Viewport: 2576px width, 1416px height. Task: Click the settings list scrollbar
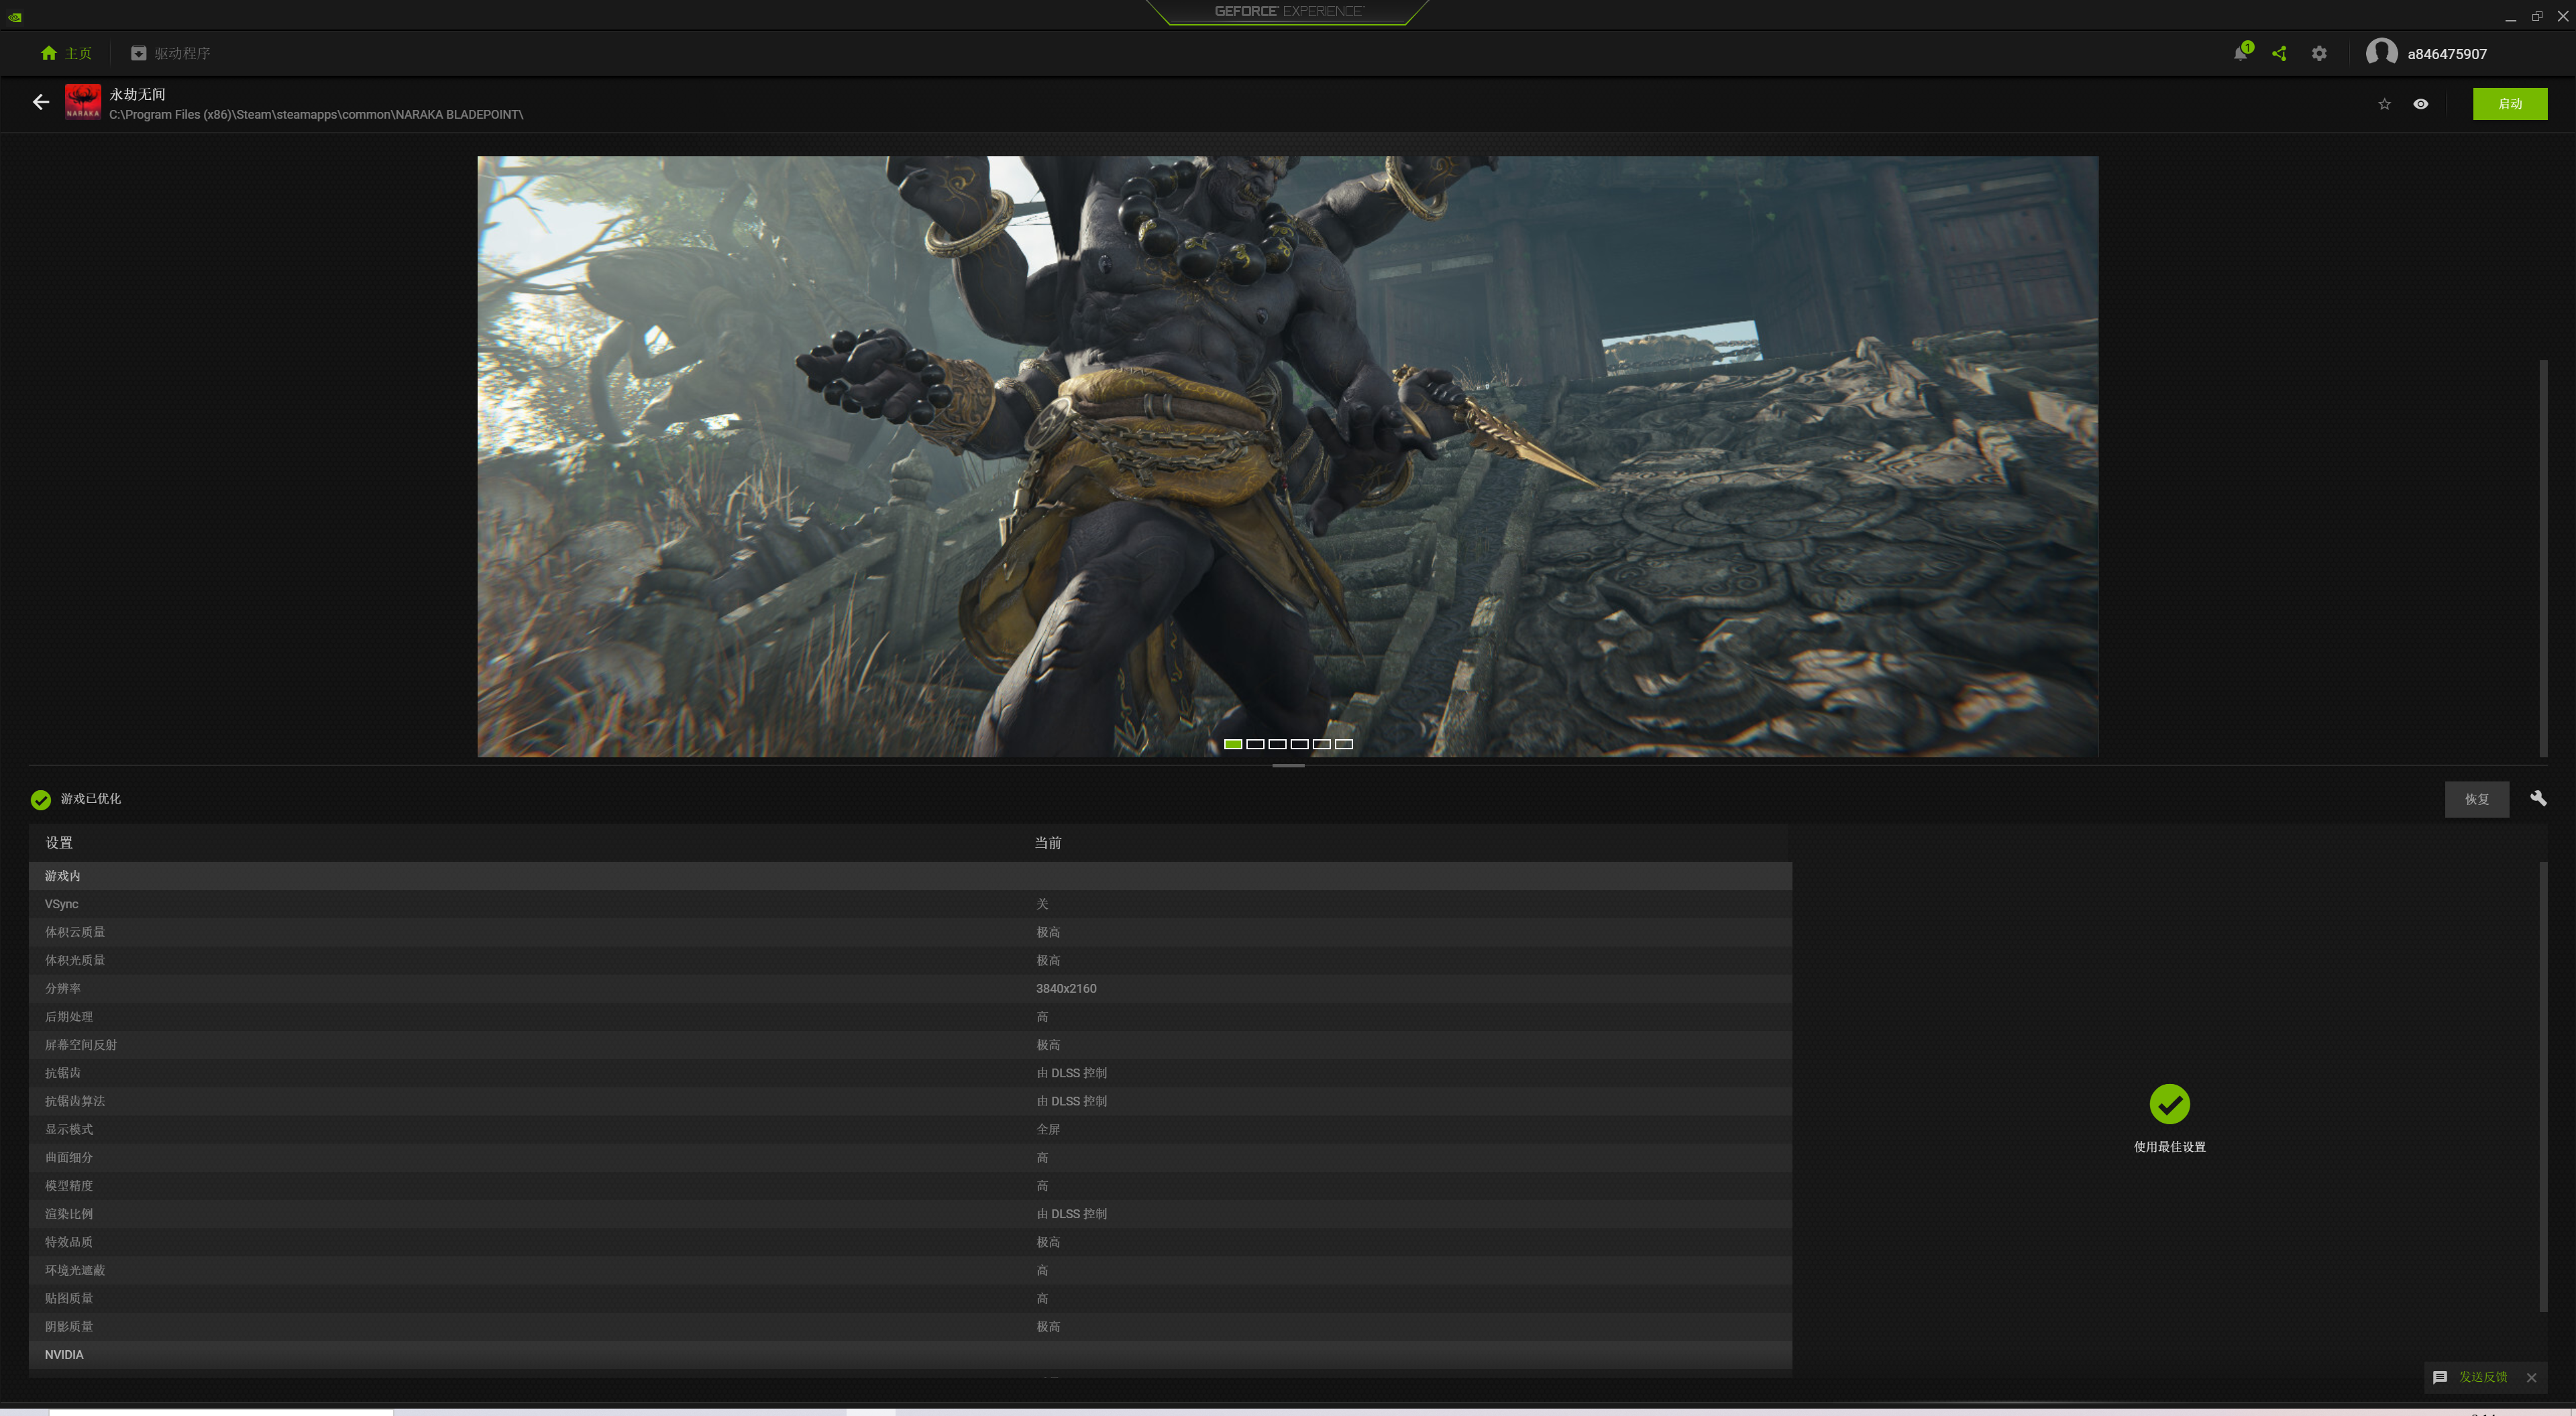(x=2542, y=1086)
